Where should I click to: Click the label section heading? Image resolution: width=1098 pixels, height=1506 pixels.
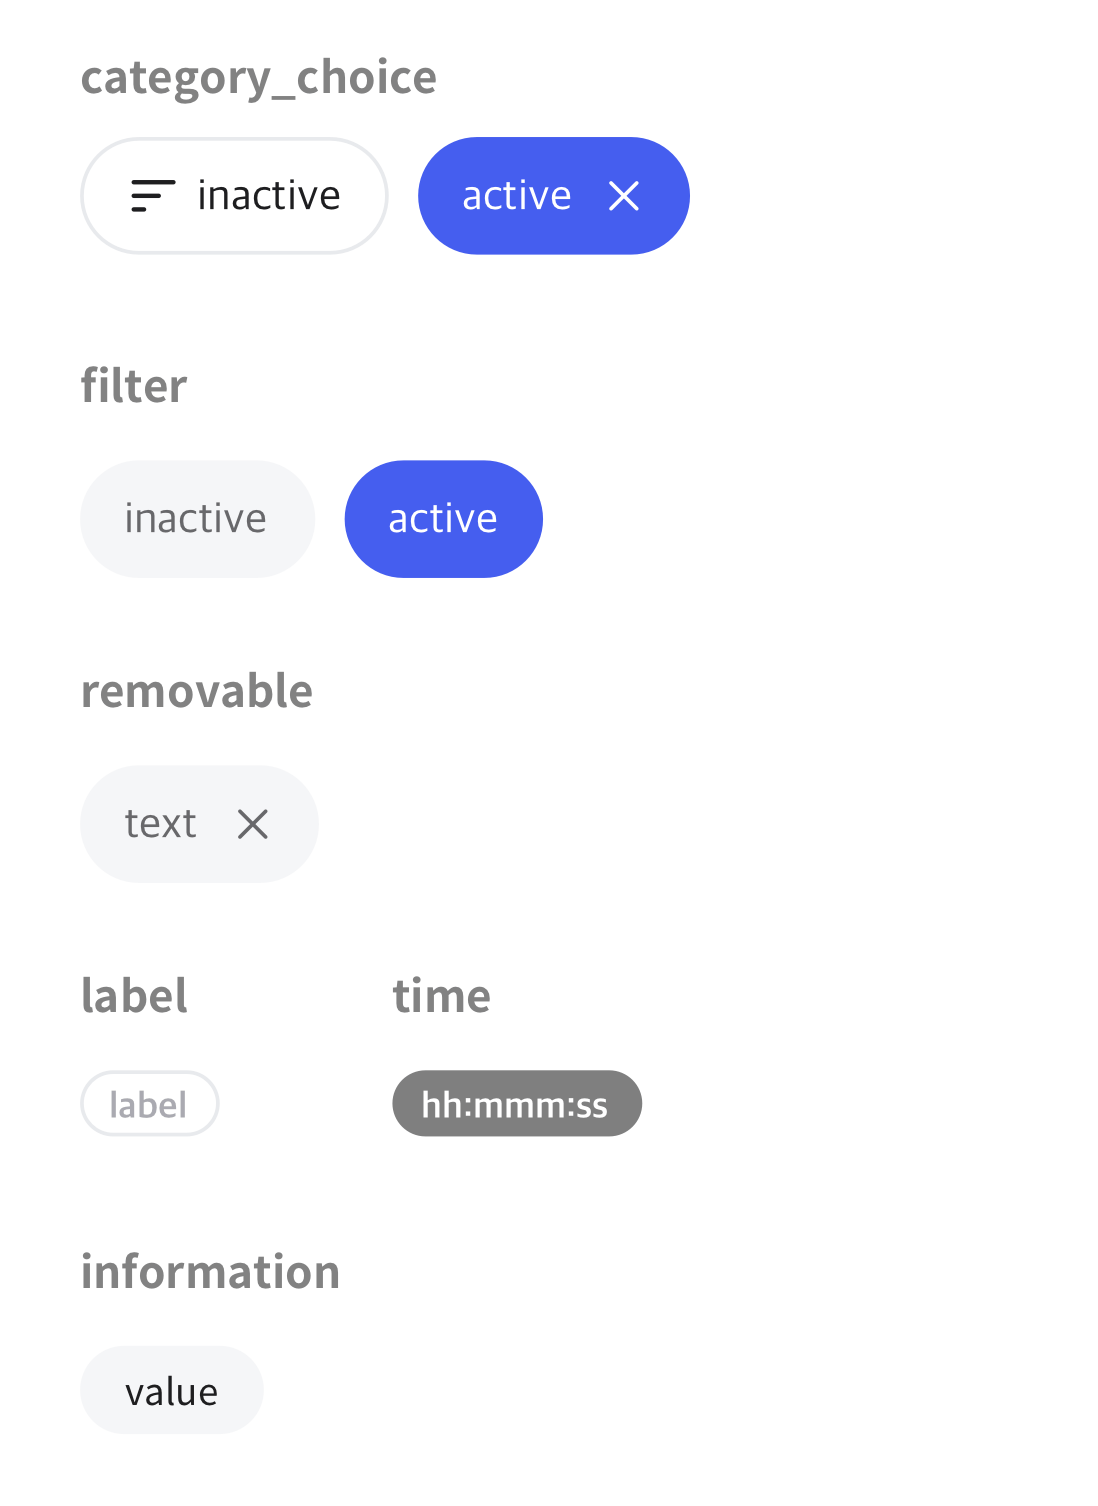tap(134, 996)
